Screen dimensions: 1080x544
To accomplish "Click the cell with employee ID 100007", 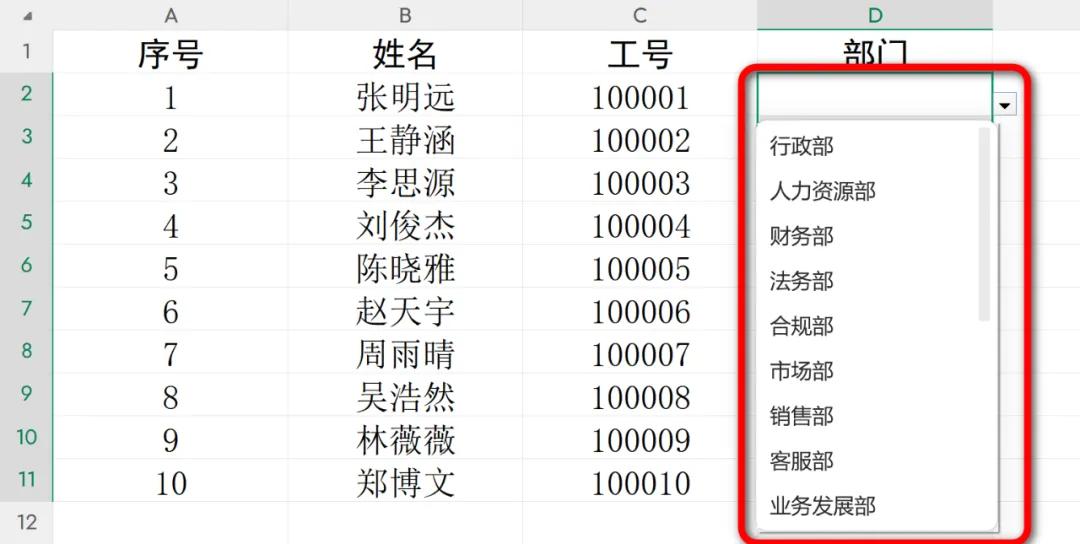I will pos(640,351).
